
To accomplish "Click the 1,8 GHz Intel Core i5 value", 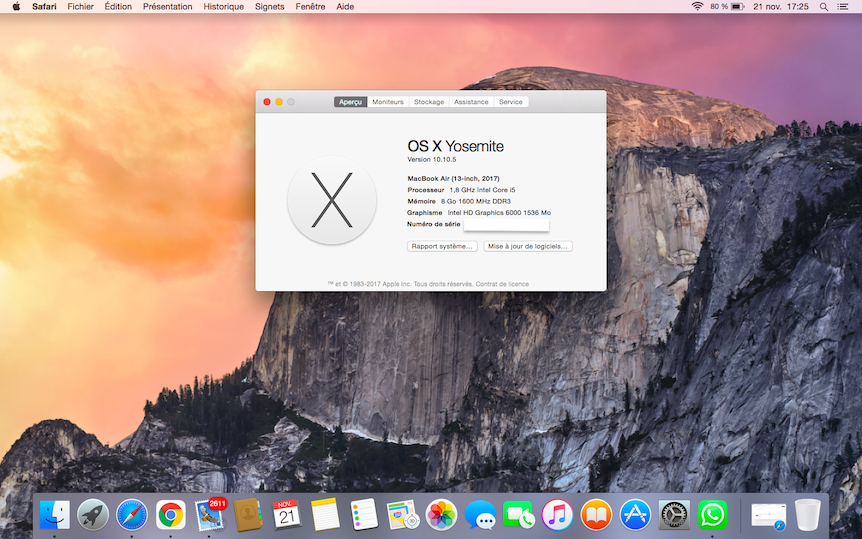I will tap(482, 190).
